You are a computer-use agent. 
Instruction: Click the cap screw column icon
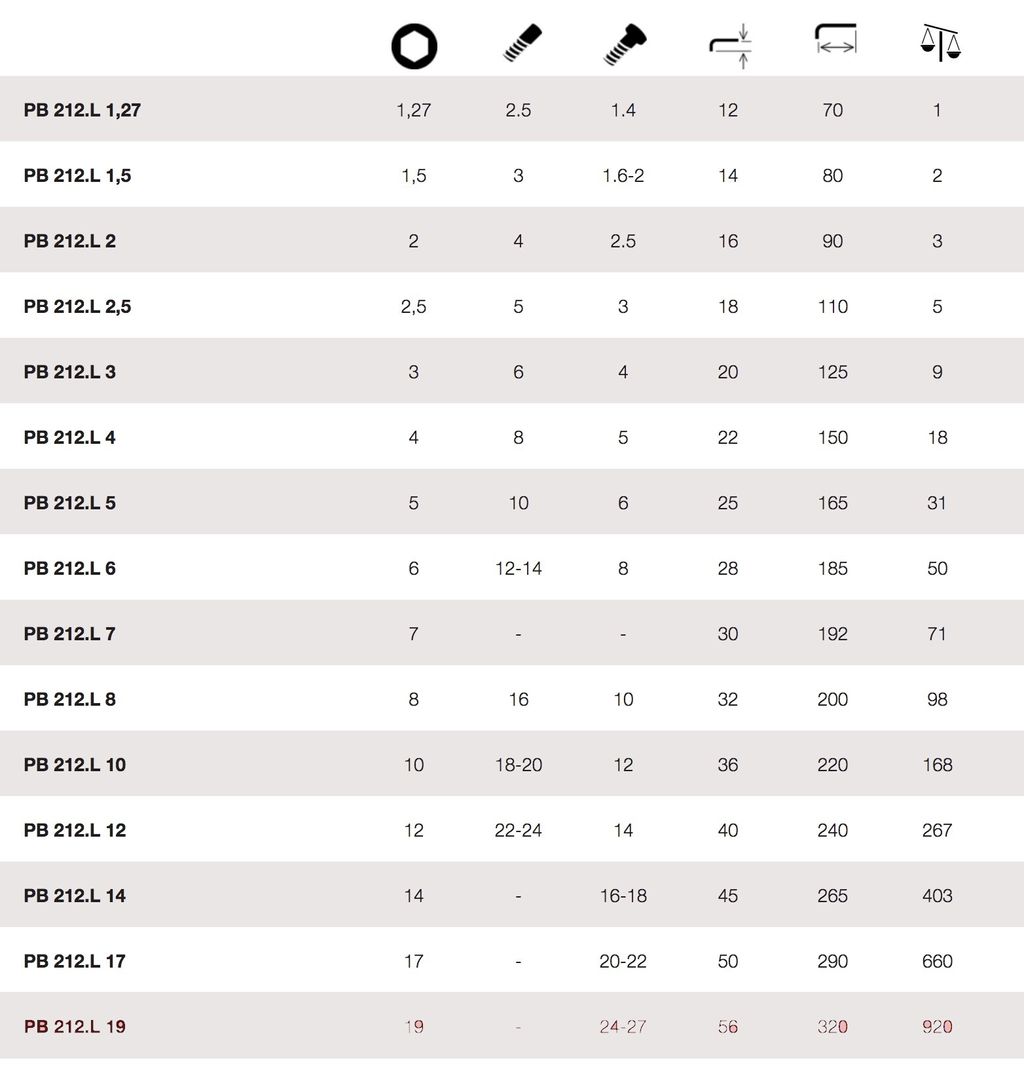click(x=625, y=45)
